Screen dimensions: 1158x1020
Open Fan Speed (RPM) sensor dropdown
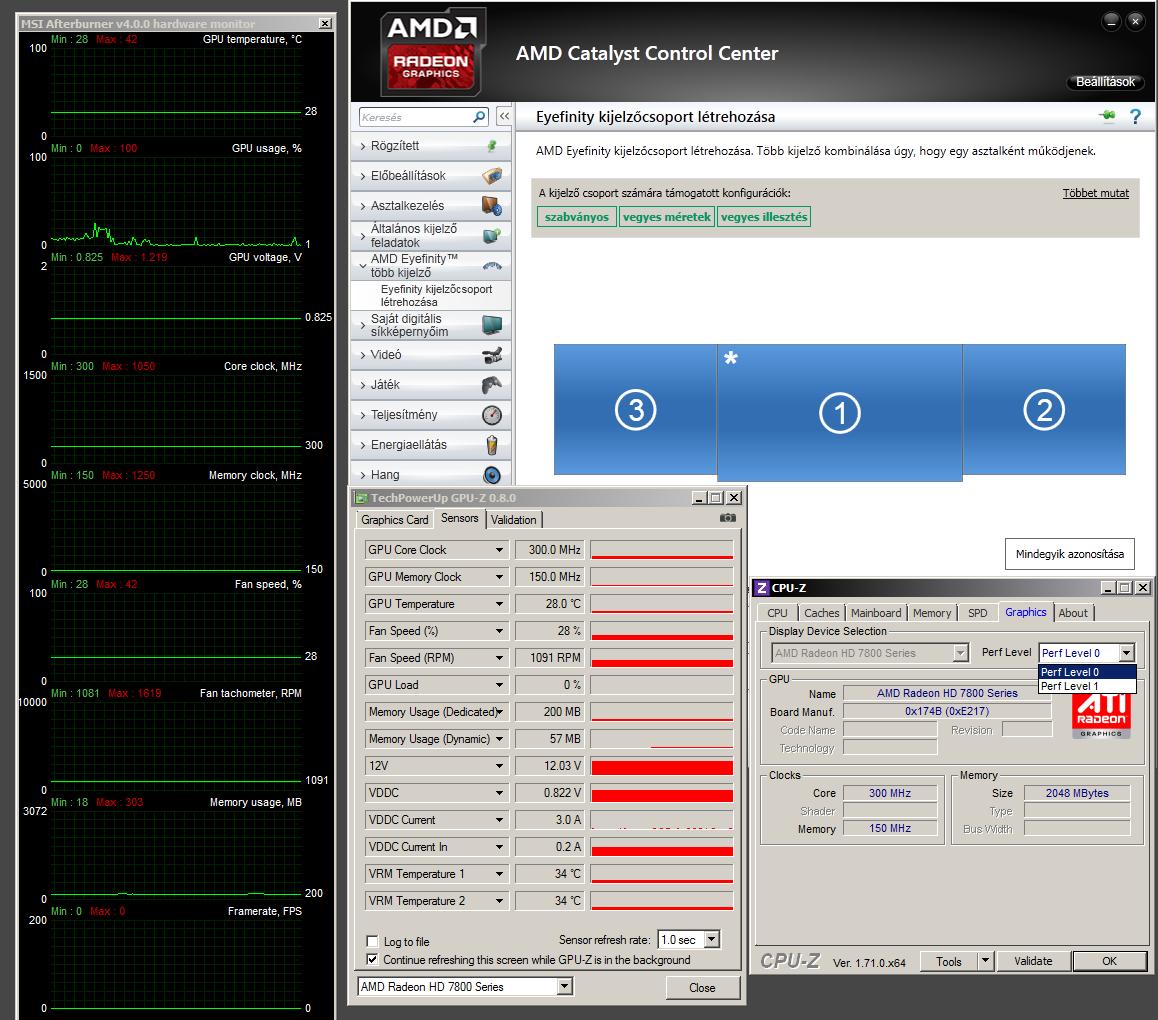499,658
